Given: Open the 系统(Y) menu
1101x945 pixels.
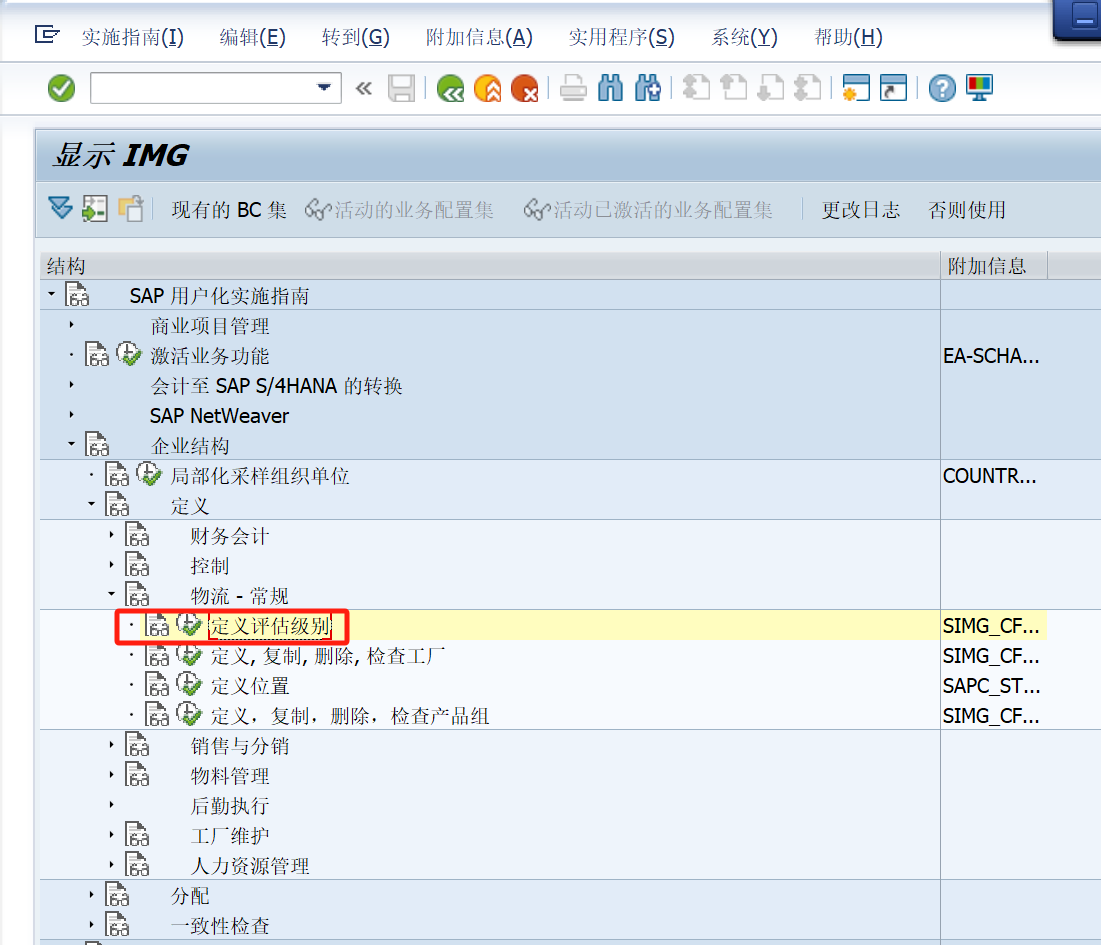Looking at the screenshot, I should [x=744, y=37].
